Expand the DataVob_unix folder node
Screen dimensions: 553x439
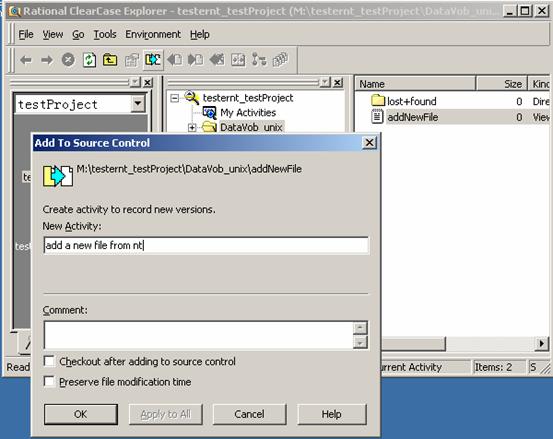click(192, 128)
